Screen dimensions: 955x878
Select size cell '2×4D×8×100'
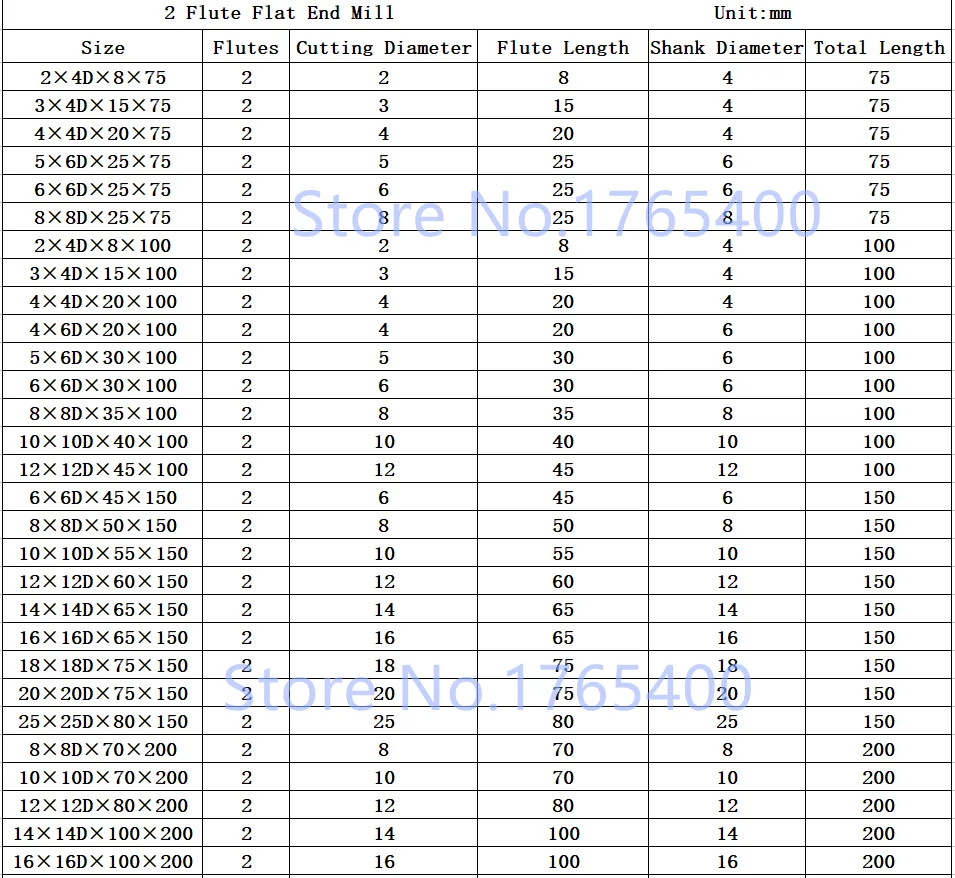[102, 245]
